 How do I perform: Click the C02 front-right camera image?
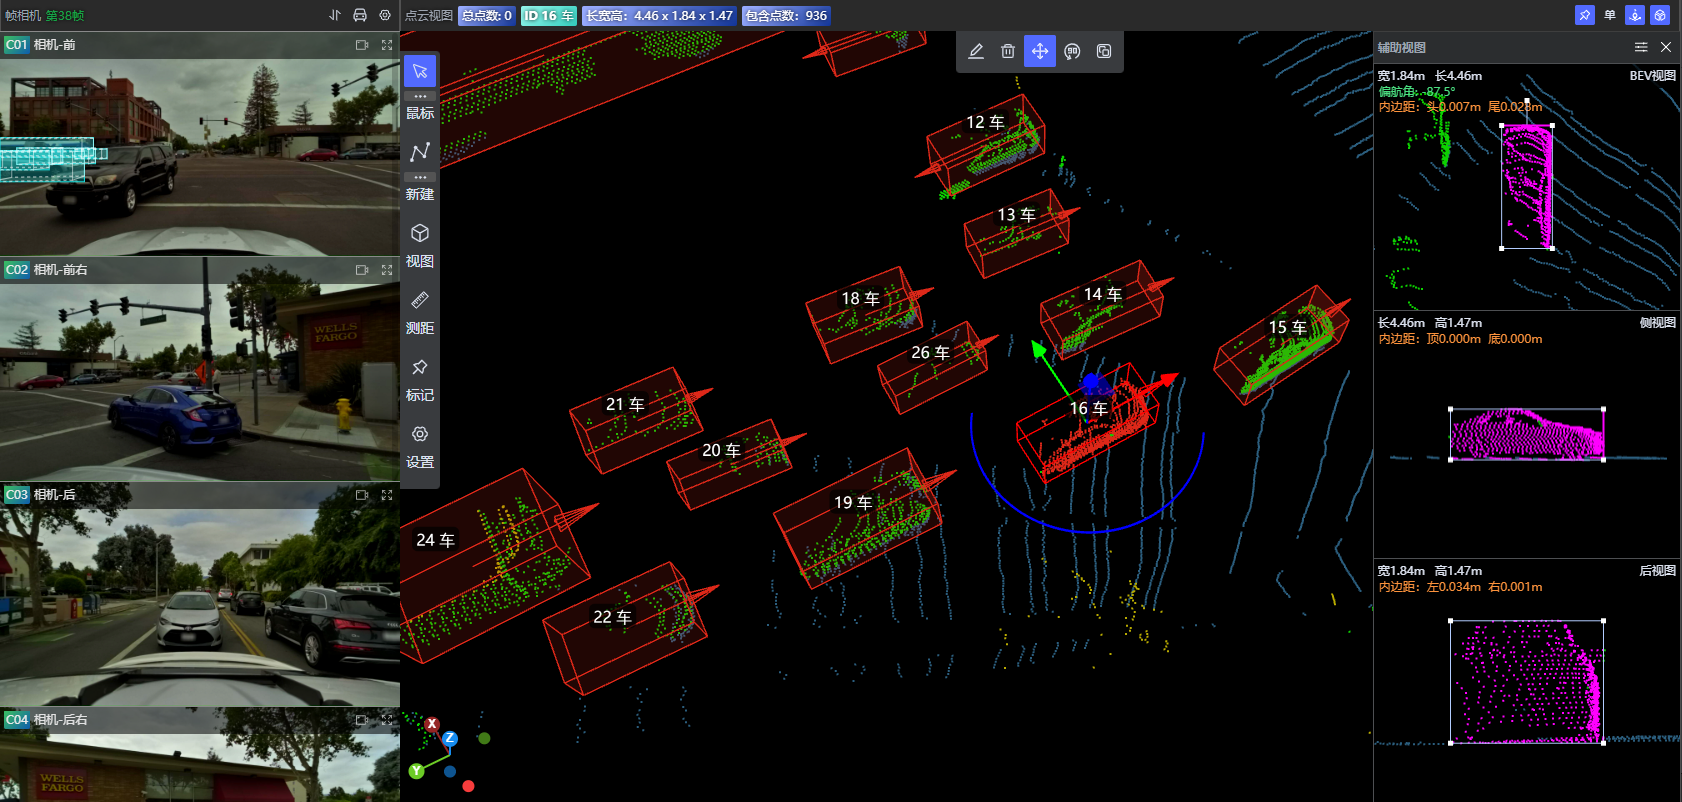click(x=200, y=381)
